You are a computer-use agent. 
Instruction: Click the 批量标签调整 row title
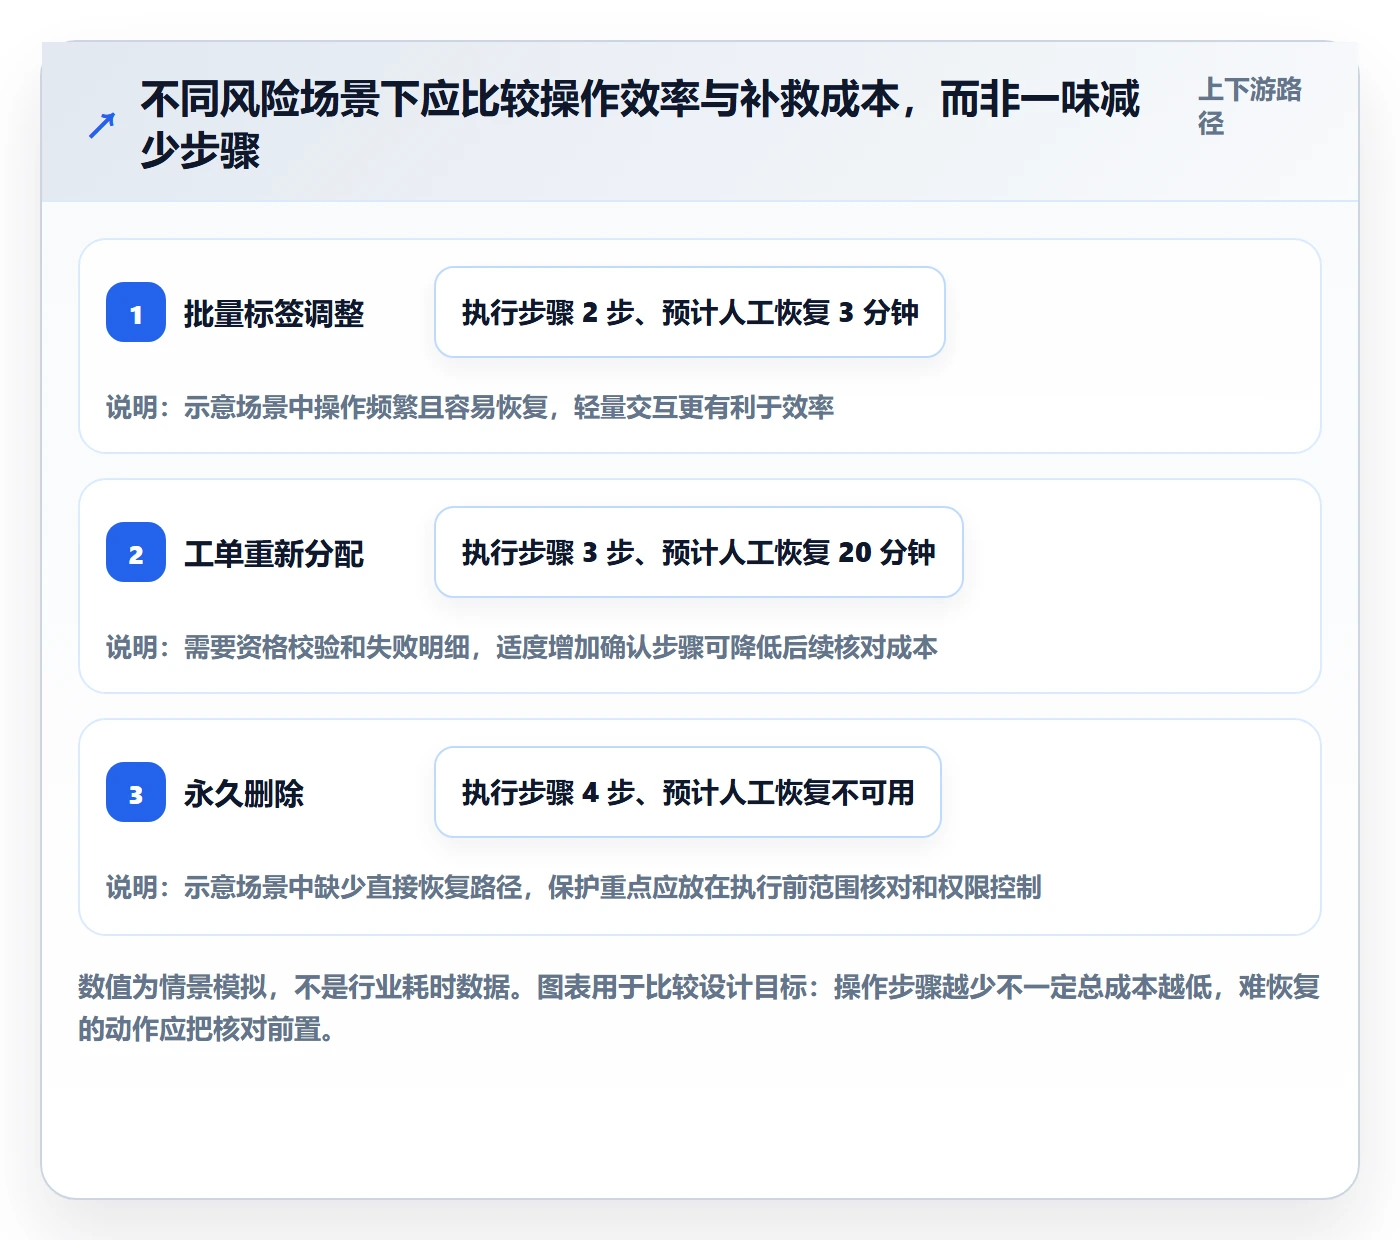click(274, 314)
